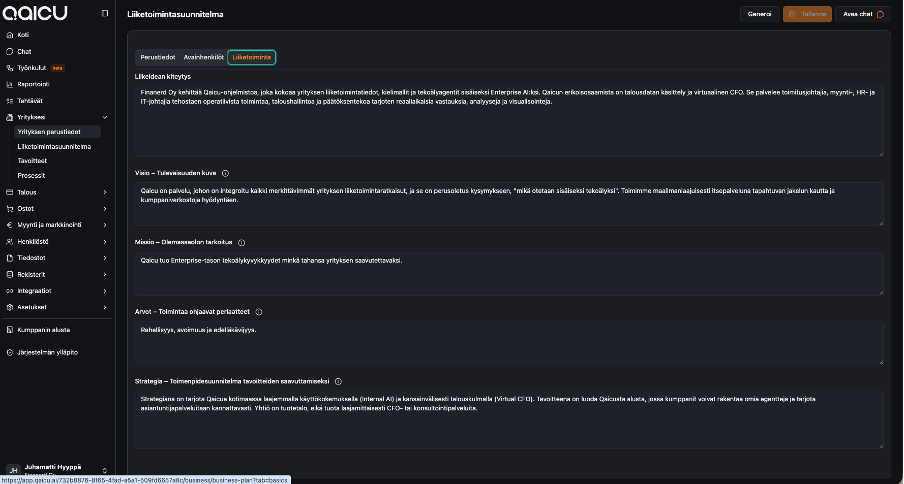Click the Avaa chat button

pos(861,14)
